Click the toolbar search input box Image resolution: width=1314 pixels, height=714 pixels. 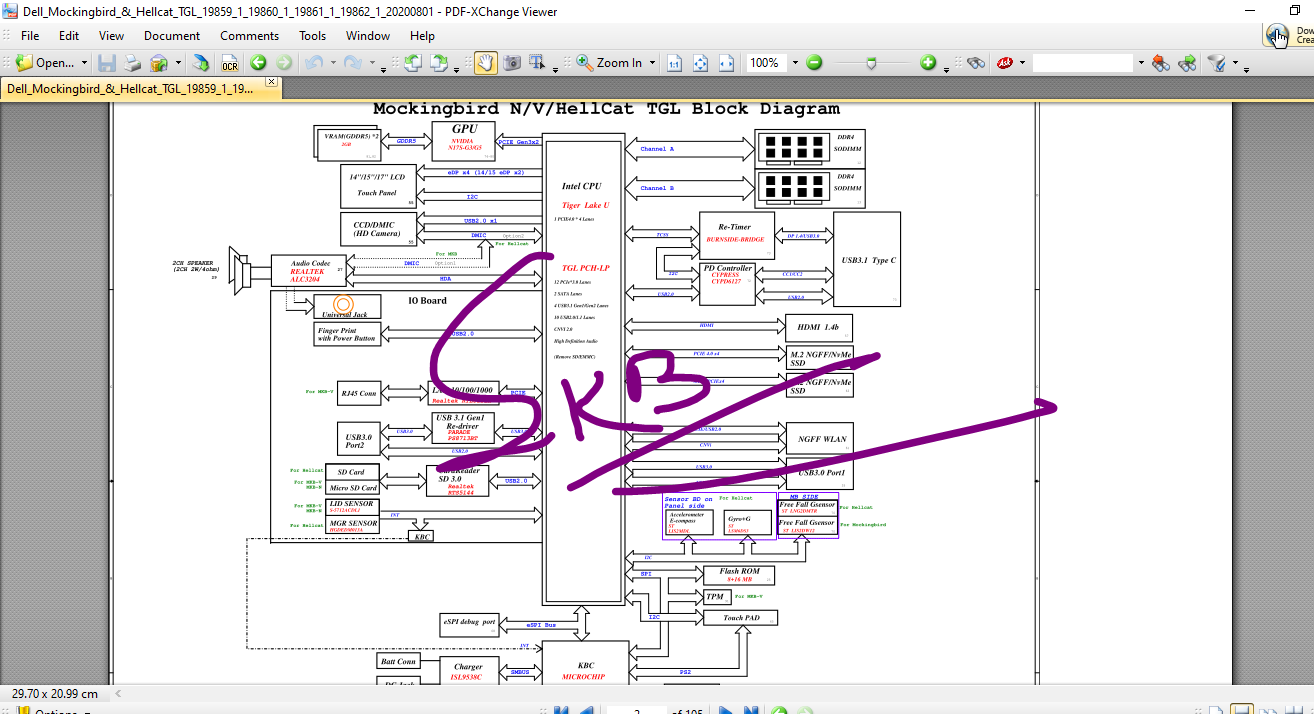[1083, 62]
